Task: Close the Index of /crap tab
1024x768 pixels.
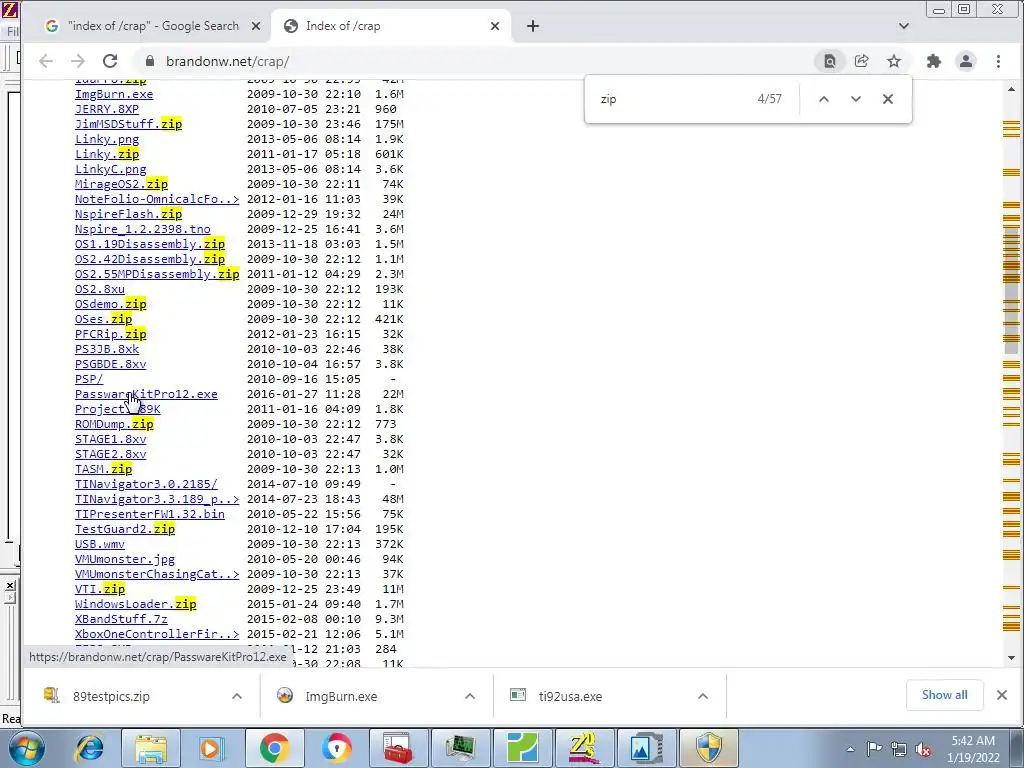Action: (495, 26)
